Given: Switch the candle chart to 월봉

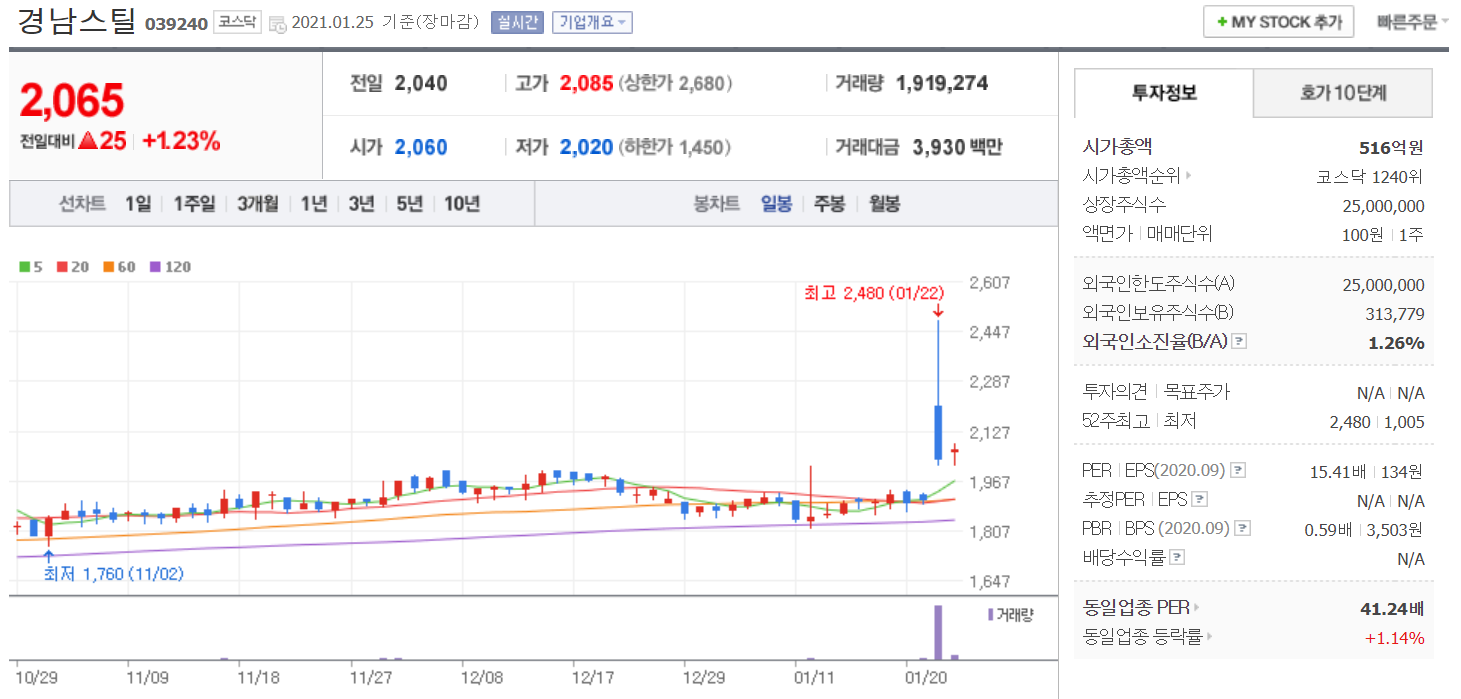Looking at the screenshot, I should click(884, 204).
